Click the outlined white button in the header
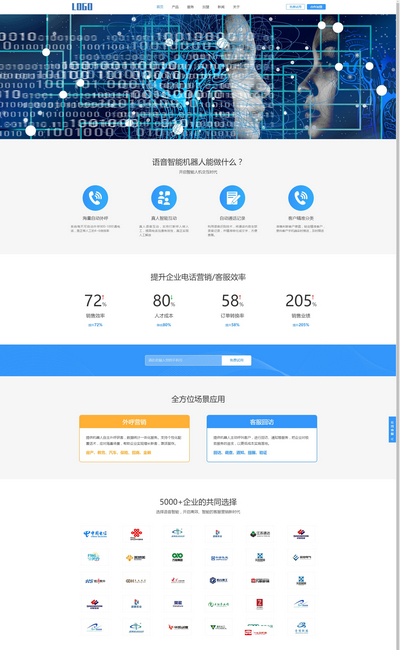The width and height of the screenshot is (400, 650). [296, 7]
